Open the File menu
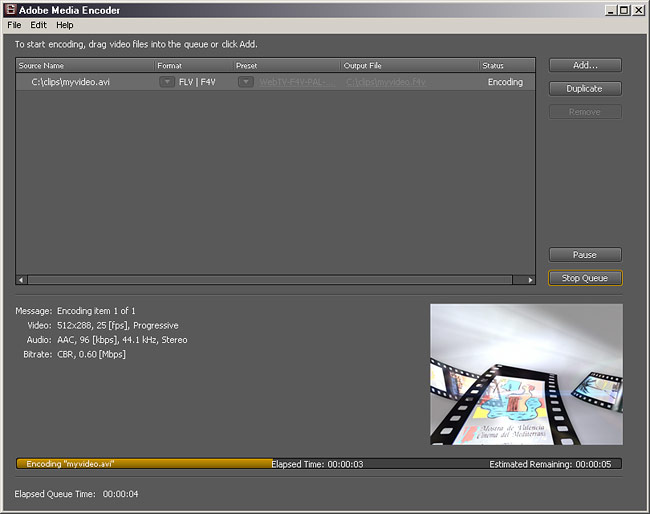Viewport: 650px width, 514px height. point(14,25)
